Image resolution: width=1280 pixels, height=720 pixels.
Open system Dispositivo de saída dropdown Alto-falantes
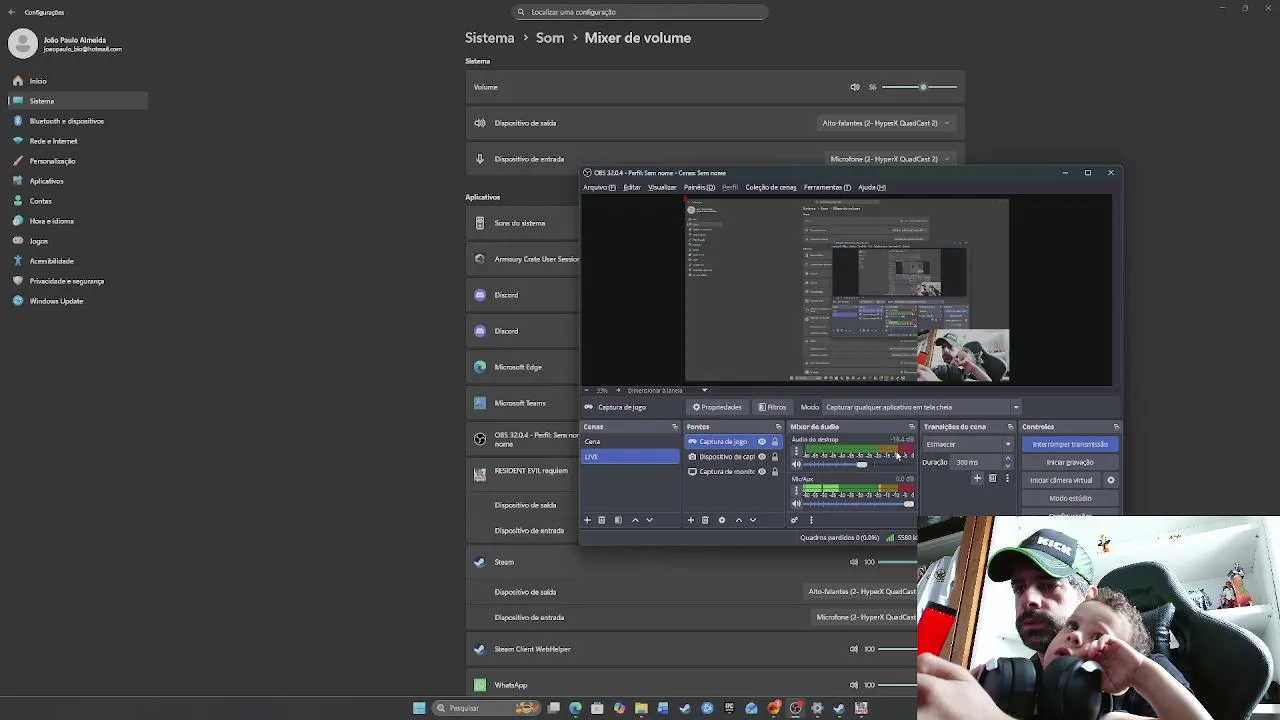[x=886, y=123]
